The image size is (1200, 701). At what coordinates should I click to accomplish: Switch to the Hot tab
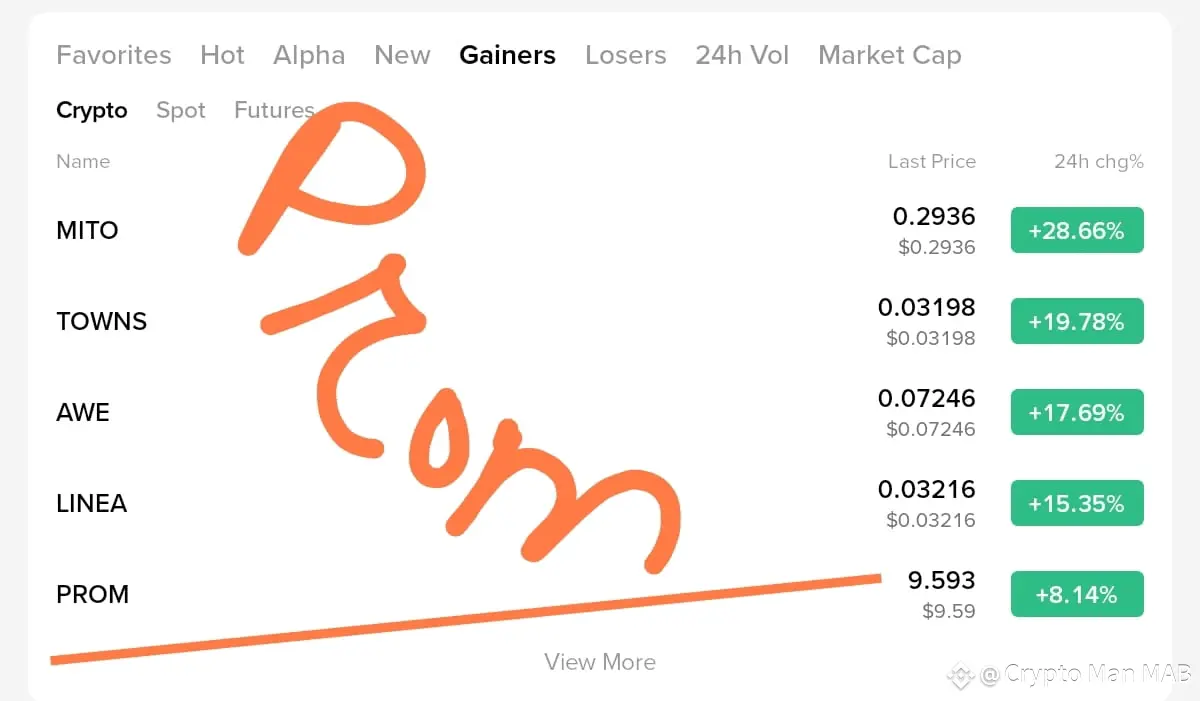[222, 55]
